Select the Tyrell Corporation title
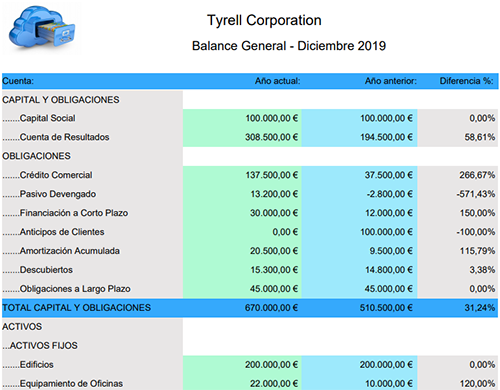The image size is (500, 390). click(x=264, y=21)
